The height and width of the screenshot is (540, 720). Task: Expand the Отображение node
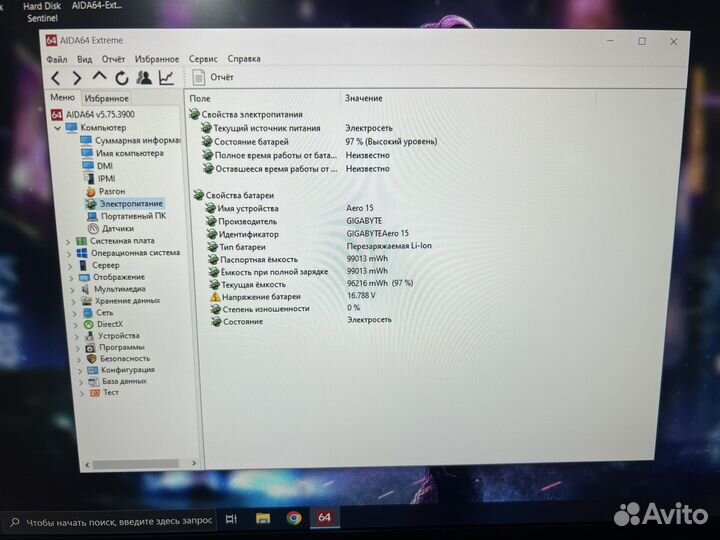tap(72, 278)
